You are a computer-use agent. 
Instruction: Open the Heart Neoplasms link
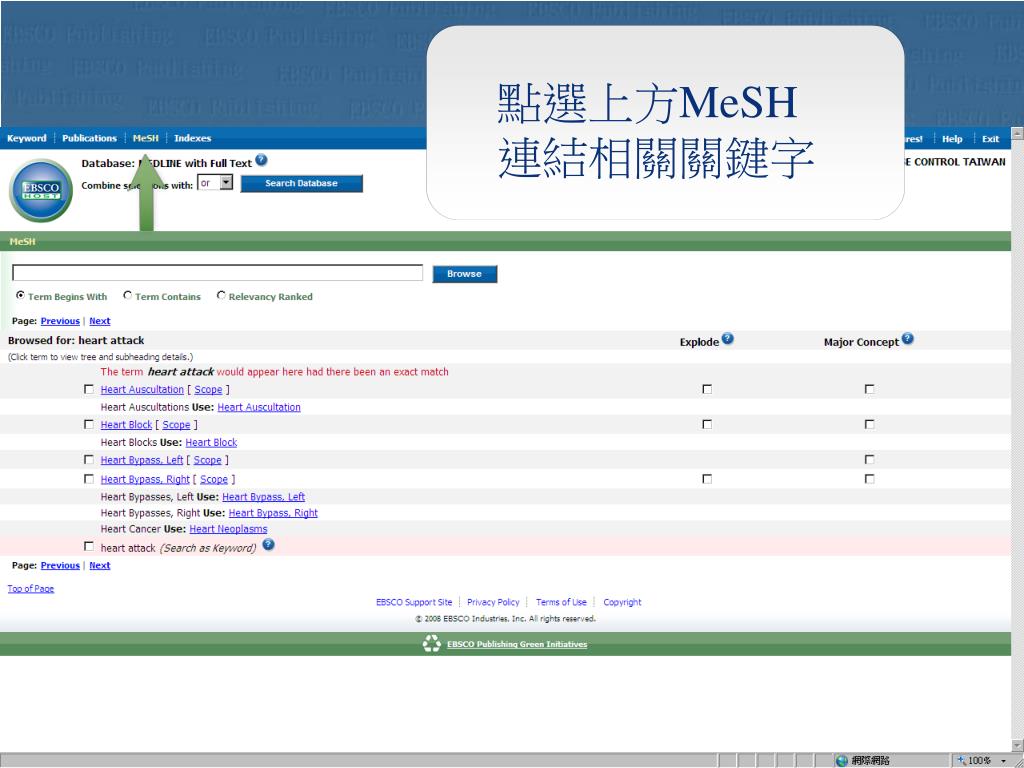click(229, 529)
